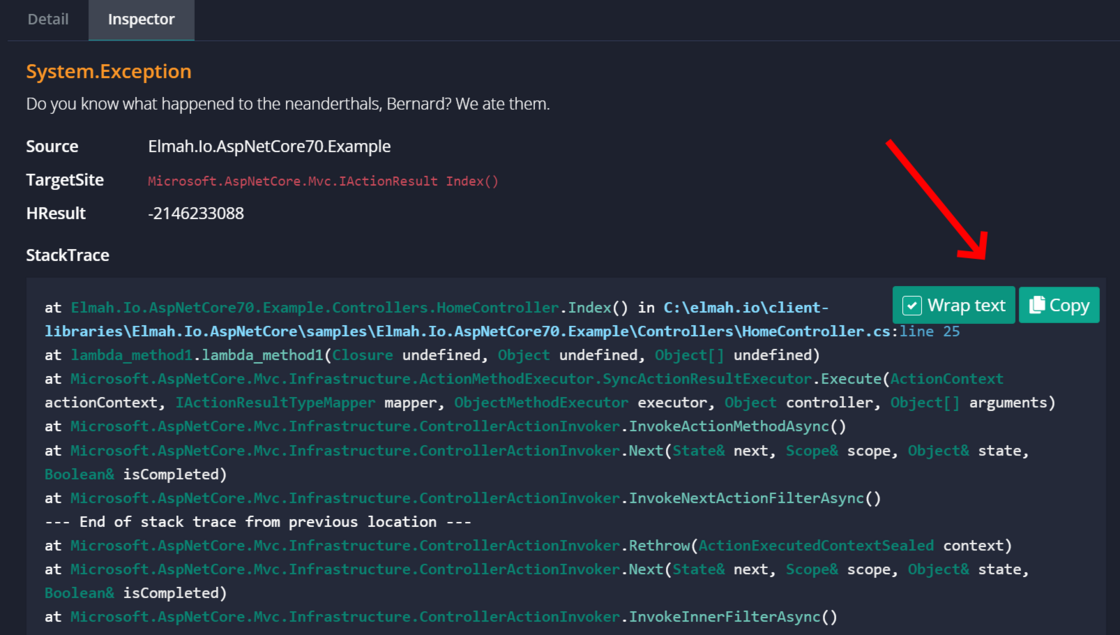Click the InvokeNextActionFilterAsync() frame
The image size is (1120, 635).
pos(463,498)
